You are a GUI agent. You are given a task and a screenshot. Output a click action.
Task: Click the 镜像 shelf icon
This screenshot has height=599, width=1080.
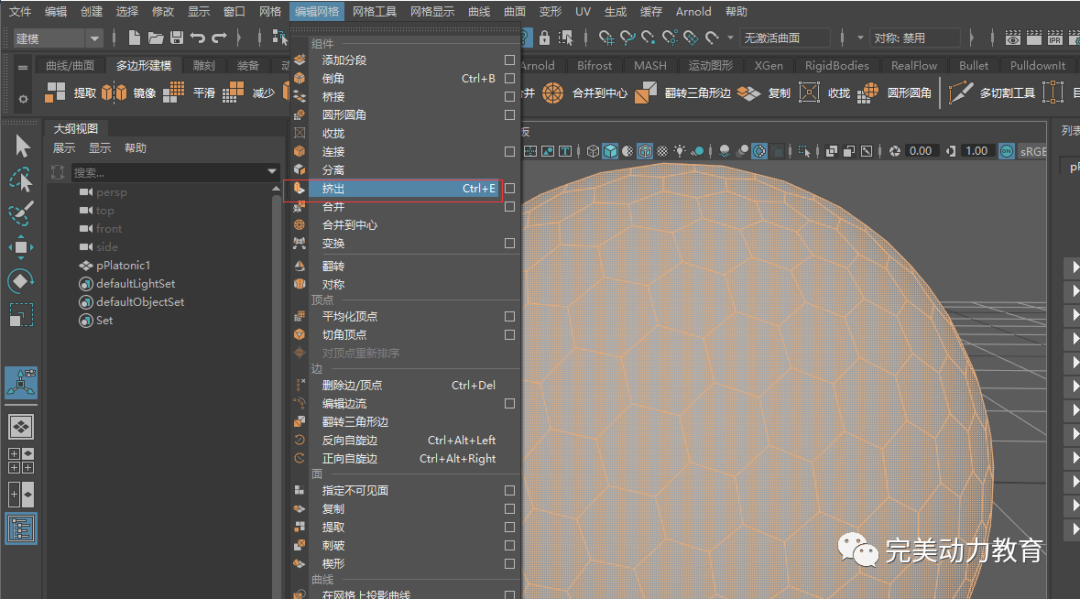click(x=114, y=92)
